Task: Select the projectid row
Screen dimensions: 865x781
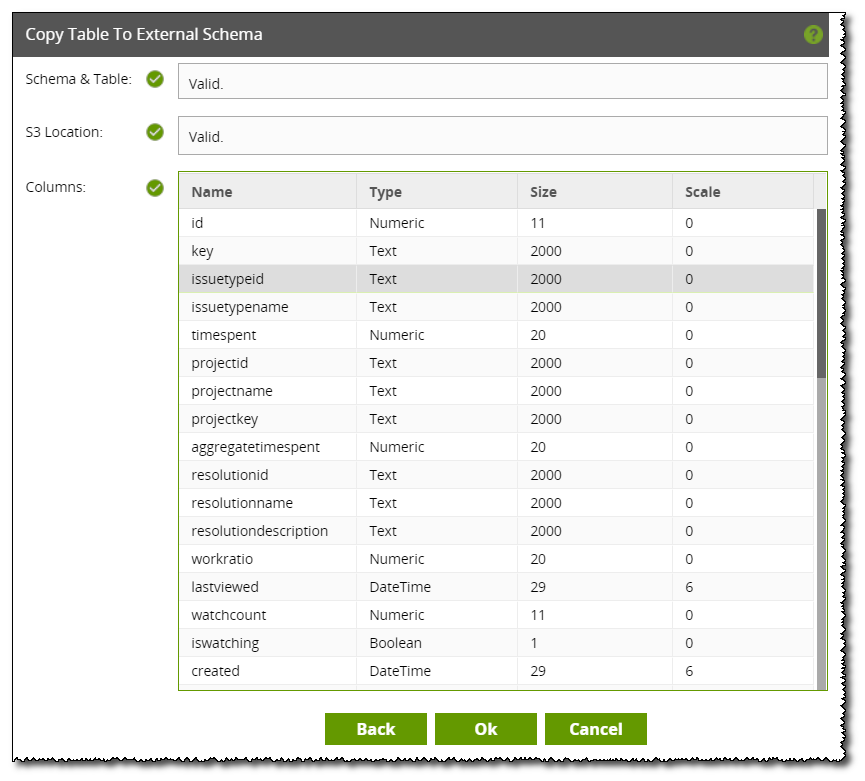Action: 496,363
